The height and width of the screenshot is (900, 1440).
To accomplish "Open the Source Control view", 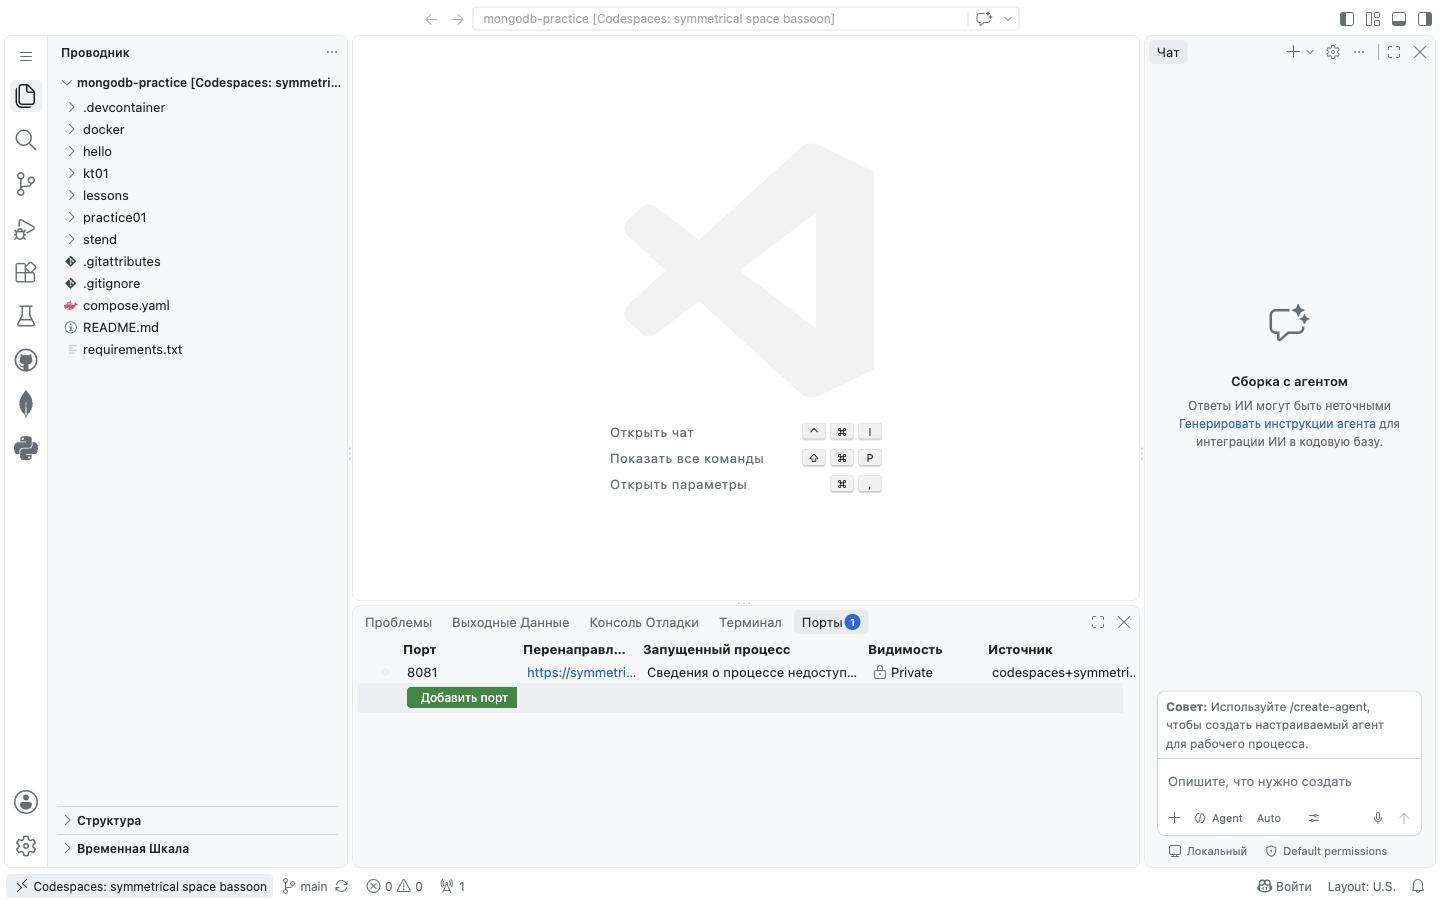I will (x=26, y=184).
